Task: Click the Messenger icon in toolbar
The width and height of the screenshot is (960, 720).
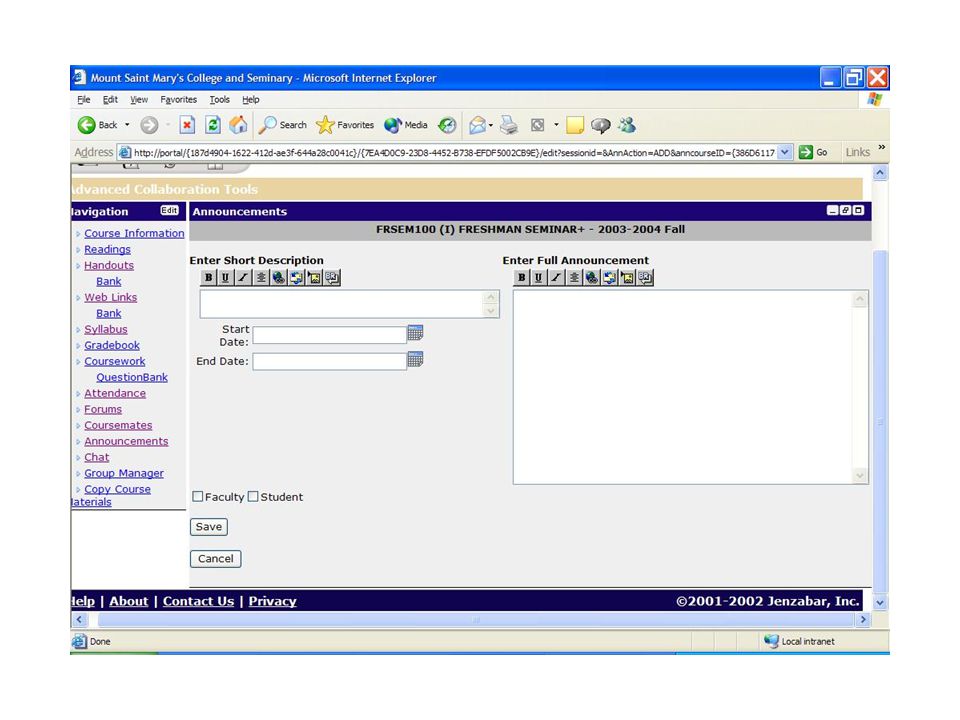Action: (627, 125)
